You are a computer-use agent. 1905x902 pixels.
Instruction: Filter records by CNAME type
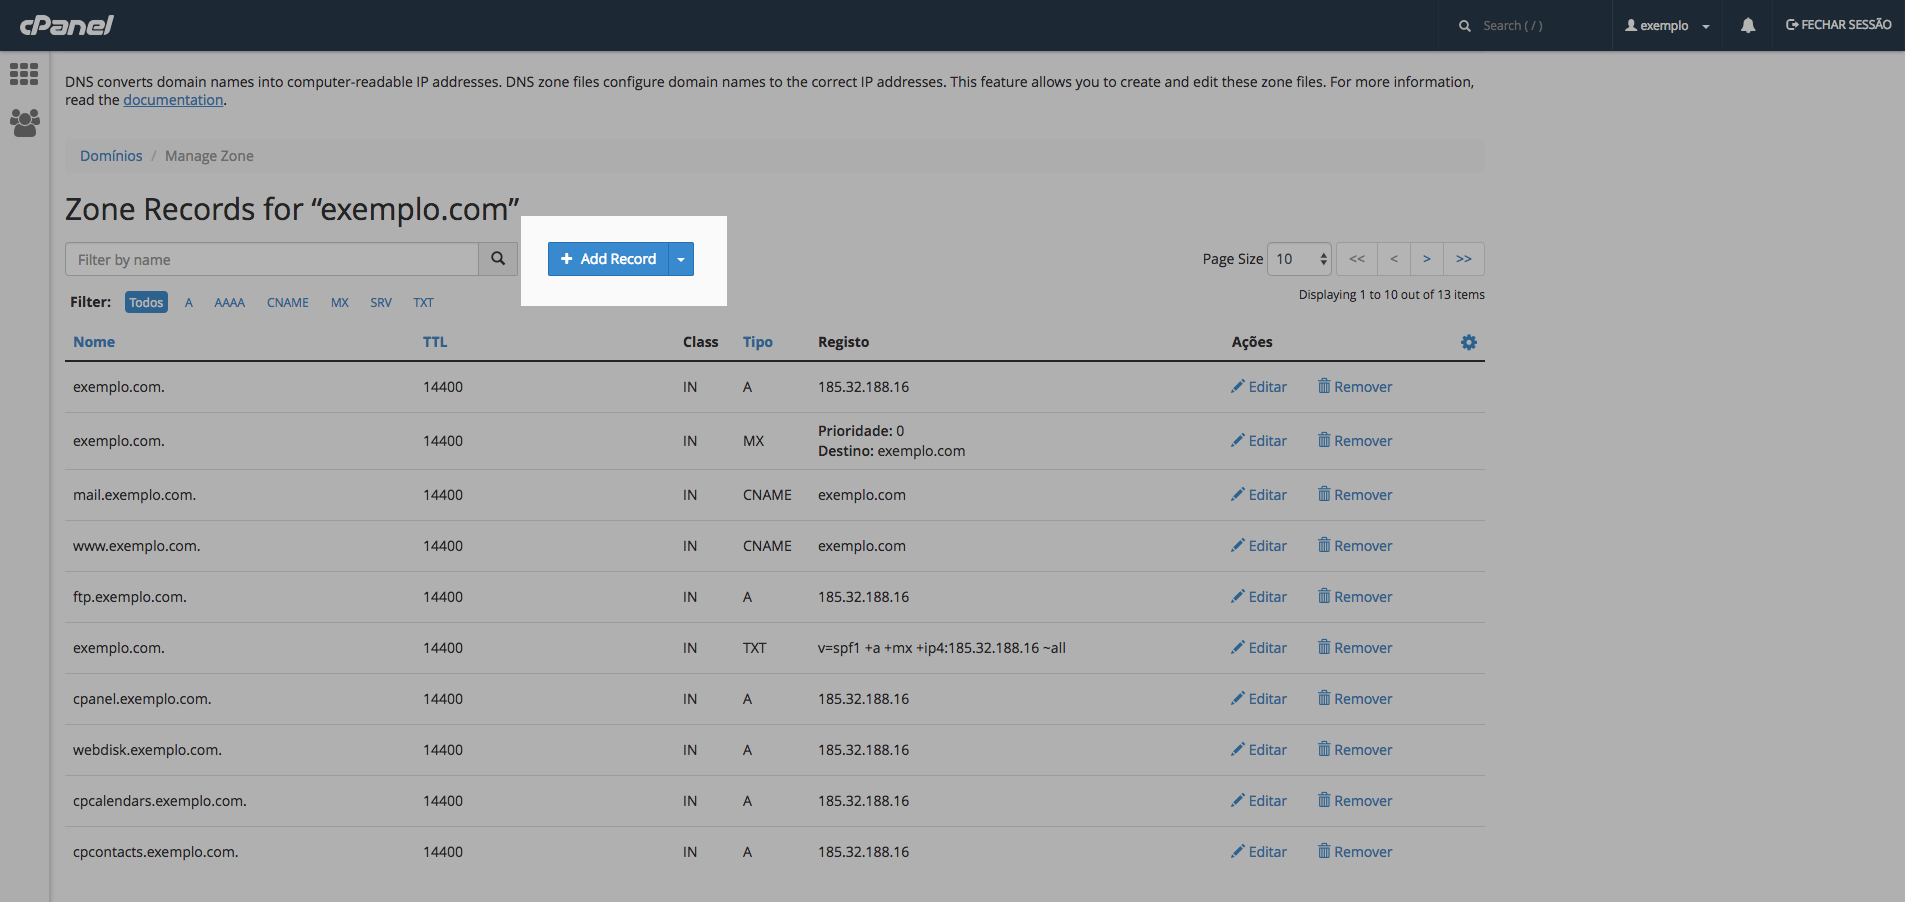tap(287, 302)
